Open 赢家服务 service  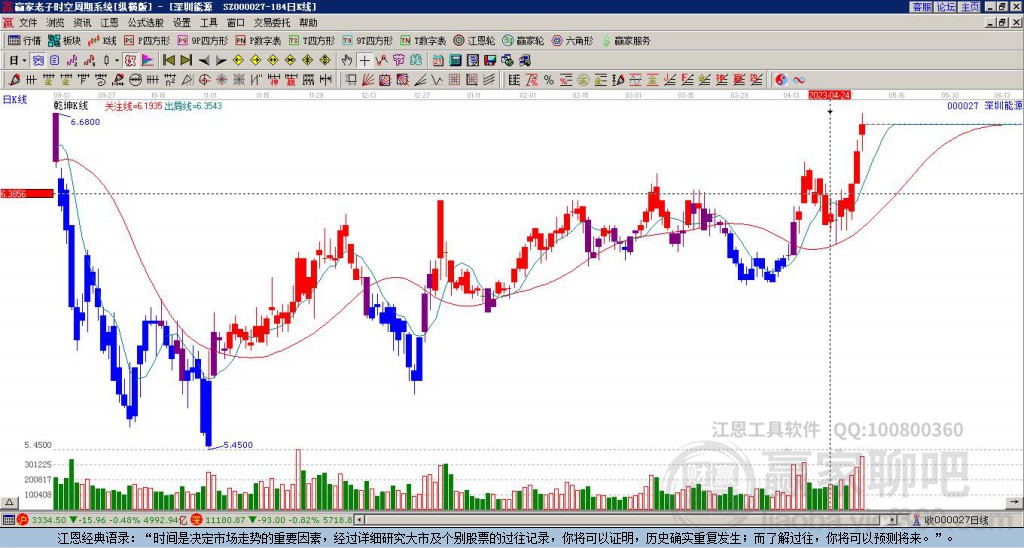tap(626, 40)
